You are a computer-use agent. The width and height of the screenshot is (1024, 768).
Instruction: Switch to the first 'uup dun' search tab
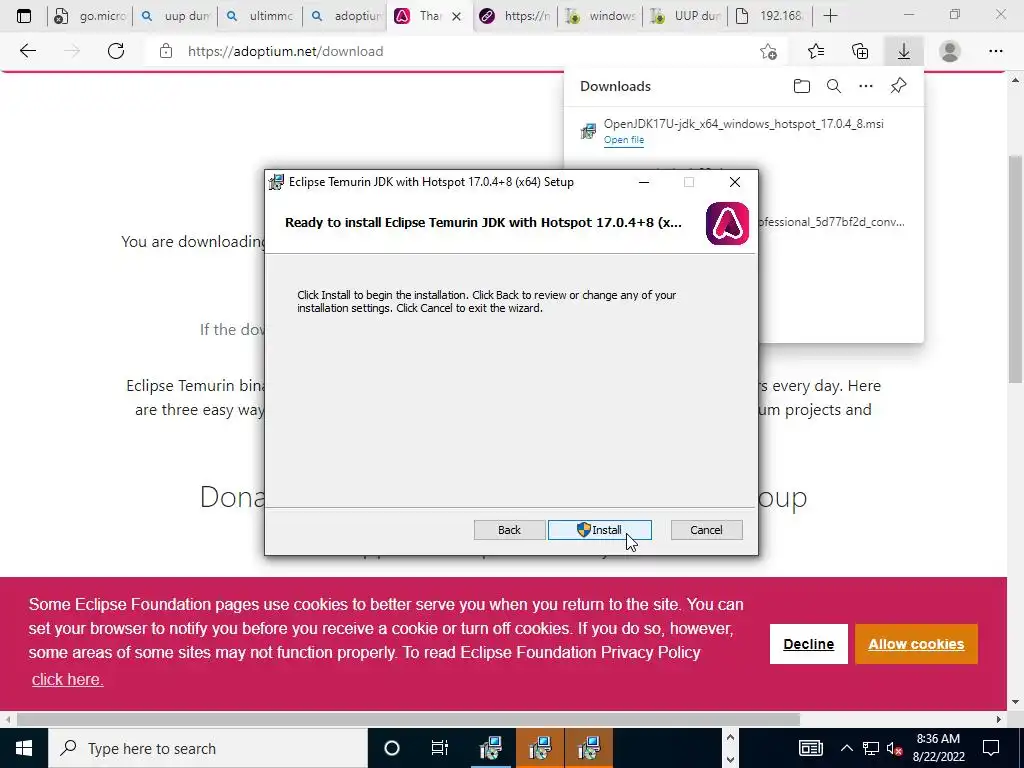pos(175,16)
